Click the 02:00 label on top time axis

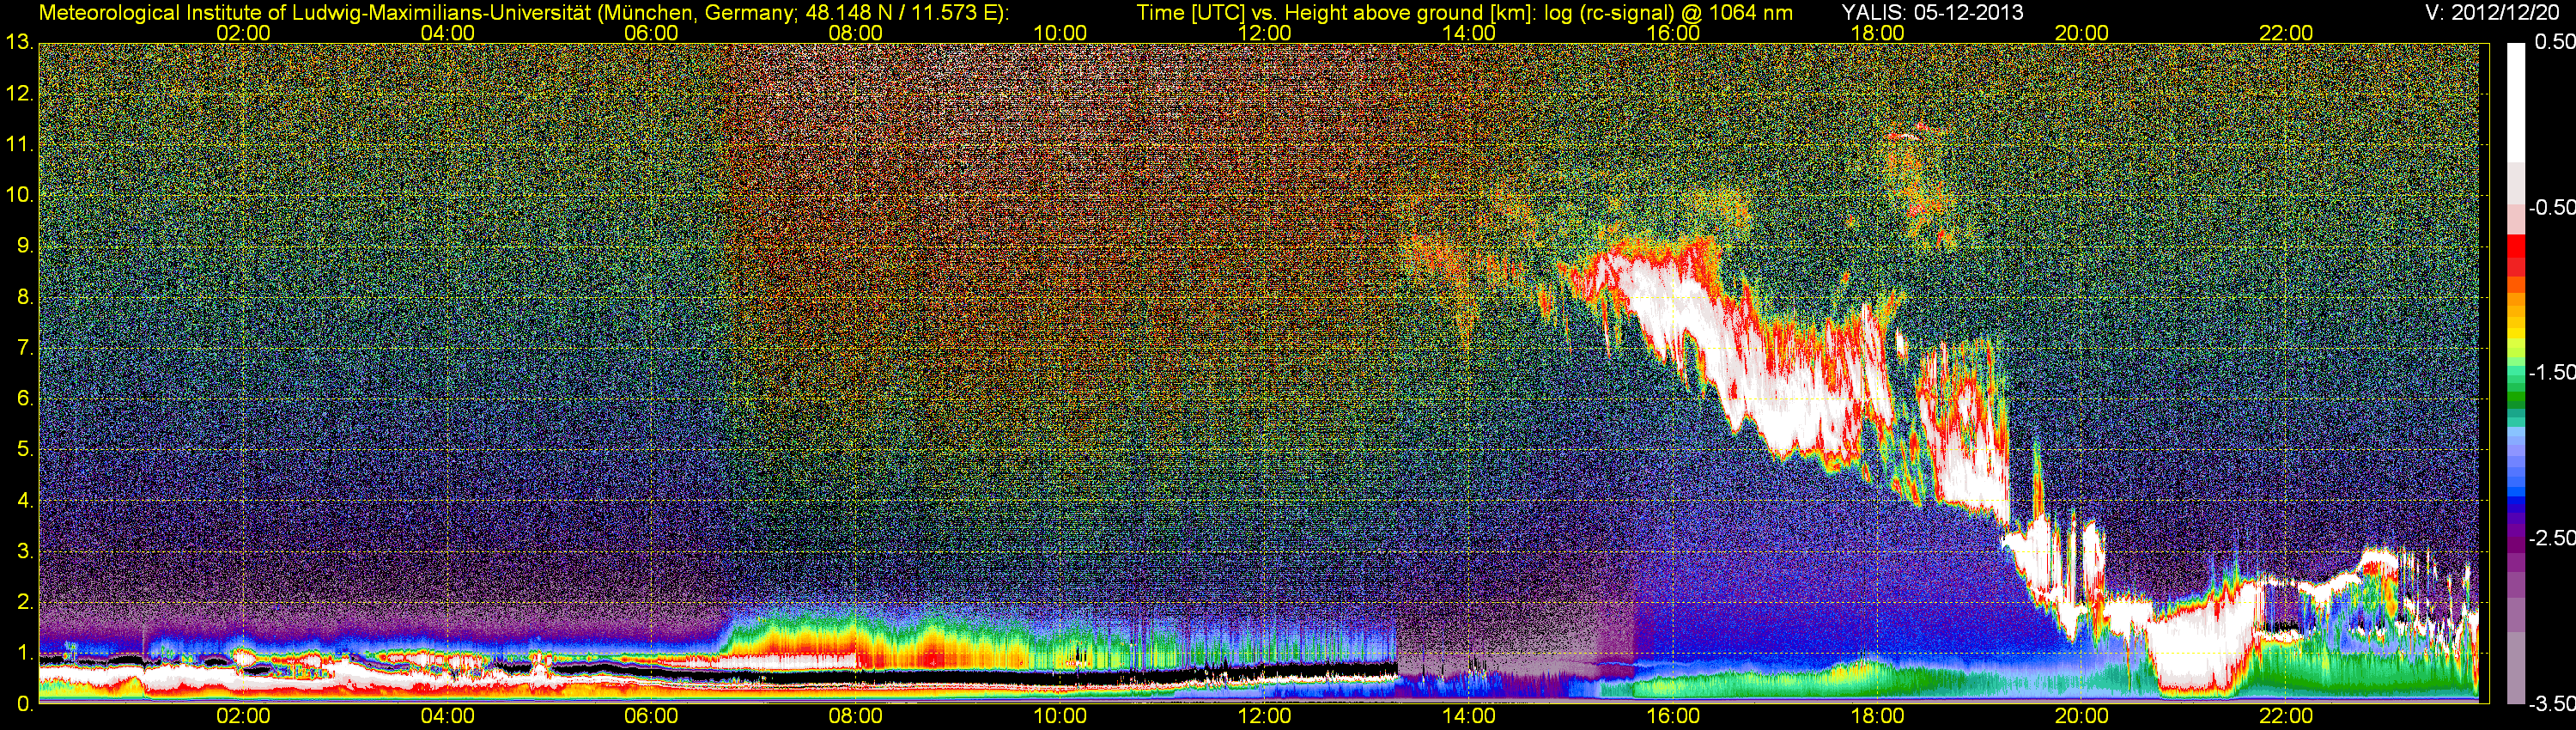(x=243, y=33)
